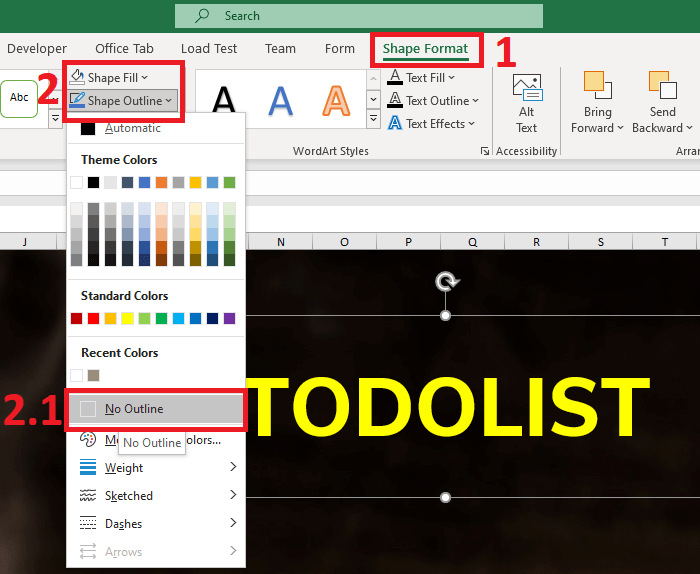Open the Developer tab
The height and width of the screenshot is (574, 700).
[37, 48]
